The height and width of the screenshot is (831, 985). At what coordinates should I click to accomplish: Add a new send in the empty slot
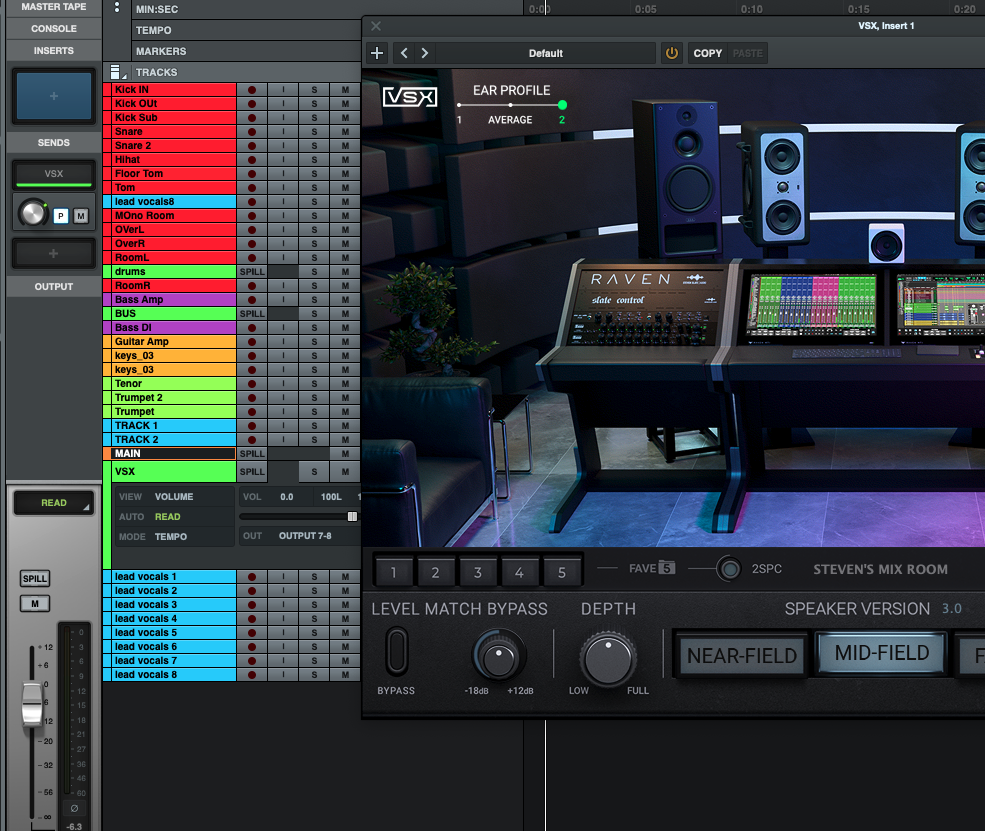[x=54, y=253]
